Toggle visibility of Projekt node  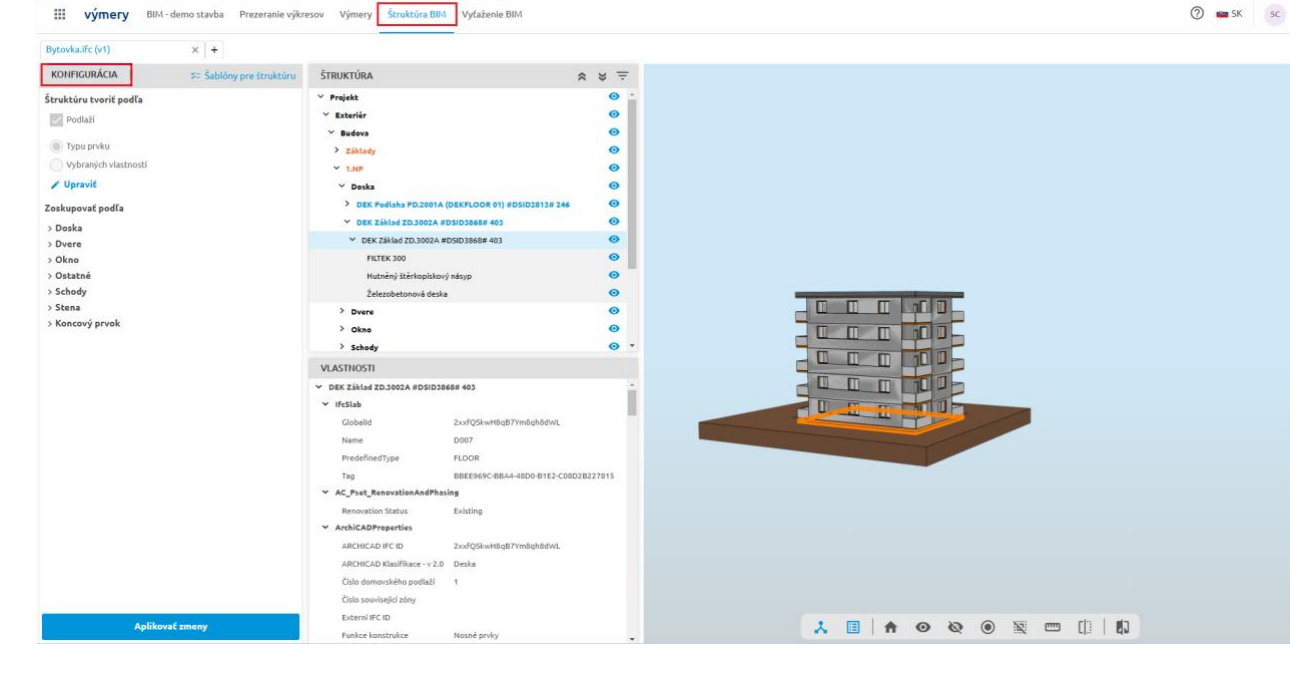(614, 97)
